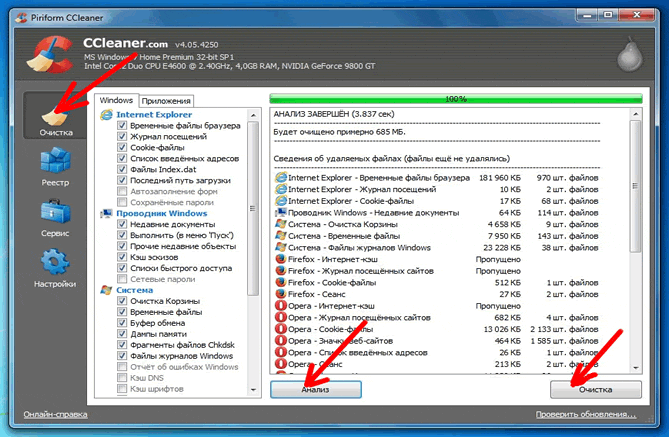This screenshot has height=437, width=669.
Task: Click the 100% green progress bar
Action: click(x=456, y=99)
